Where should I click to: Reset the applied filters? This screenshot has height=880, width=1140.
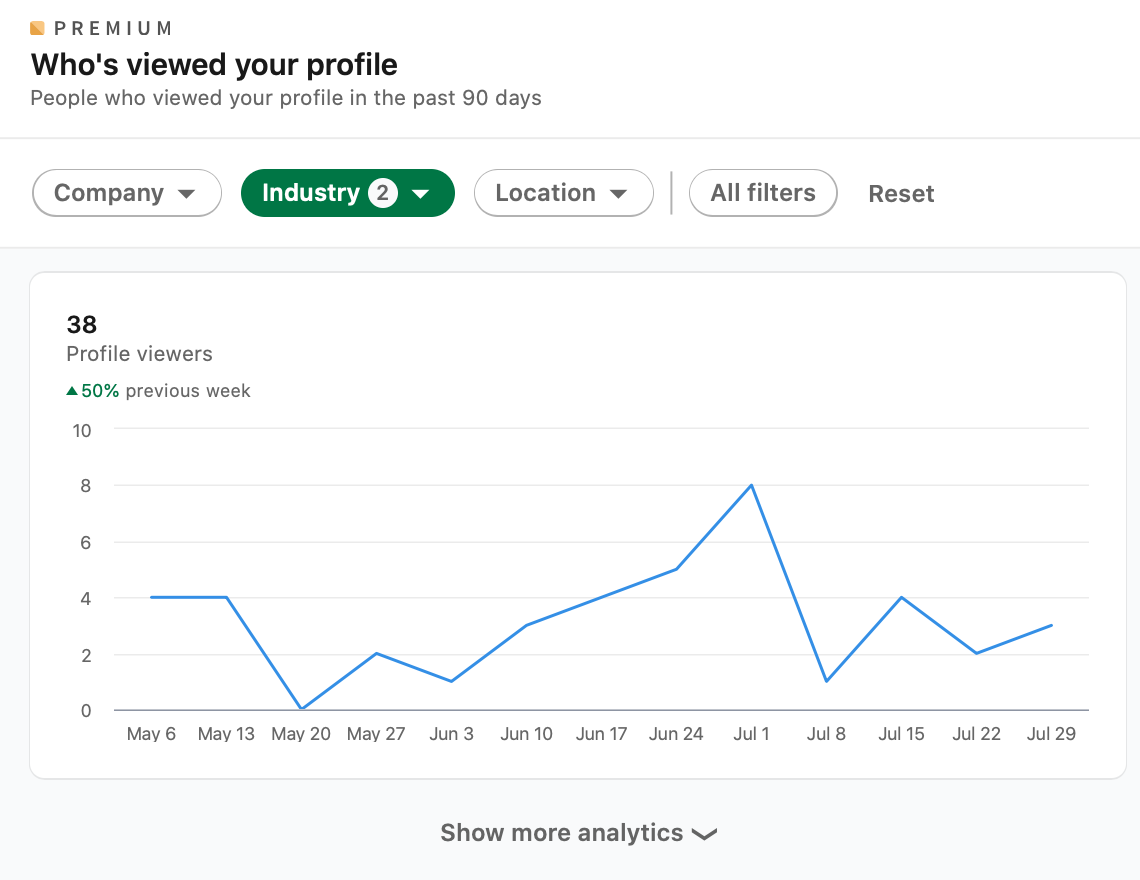(901, 194)
